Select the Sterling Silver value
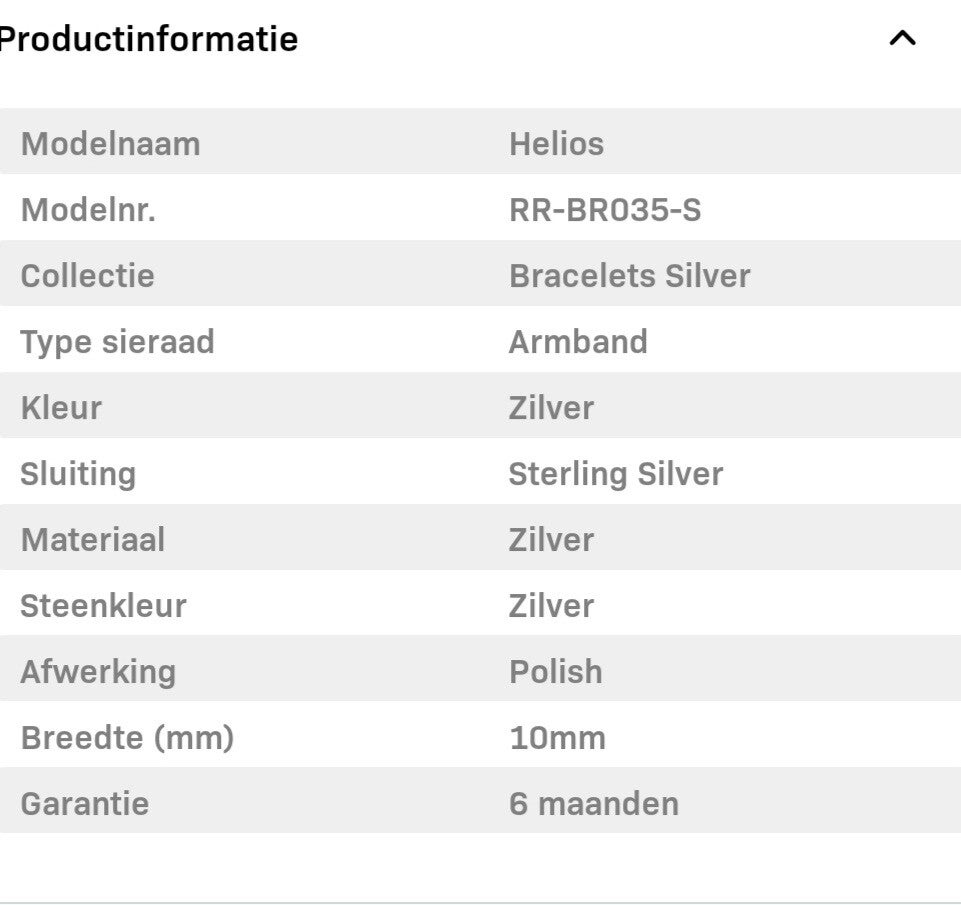961x905 pixels. pos(615,474)
